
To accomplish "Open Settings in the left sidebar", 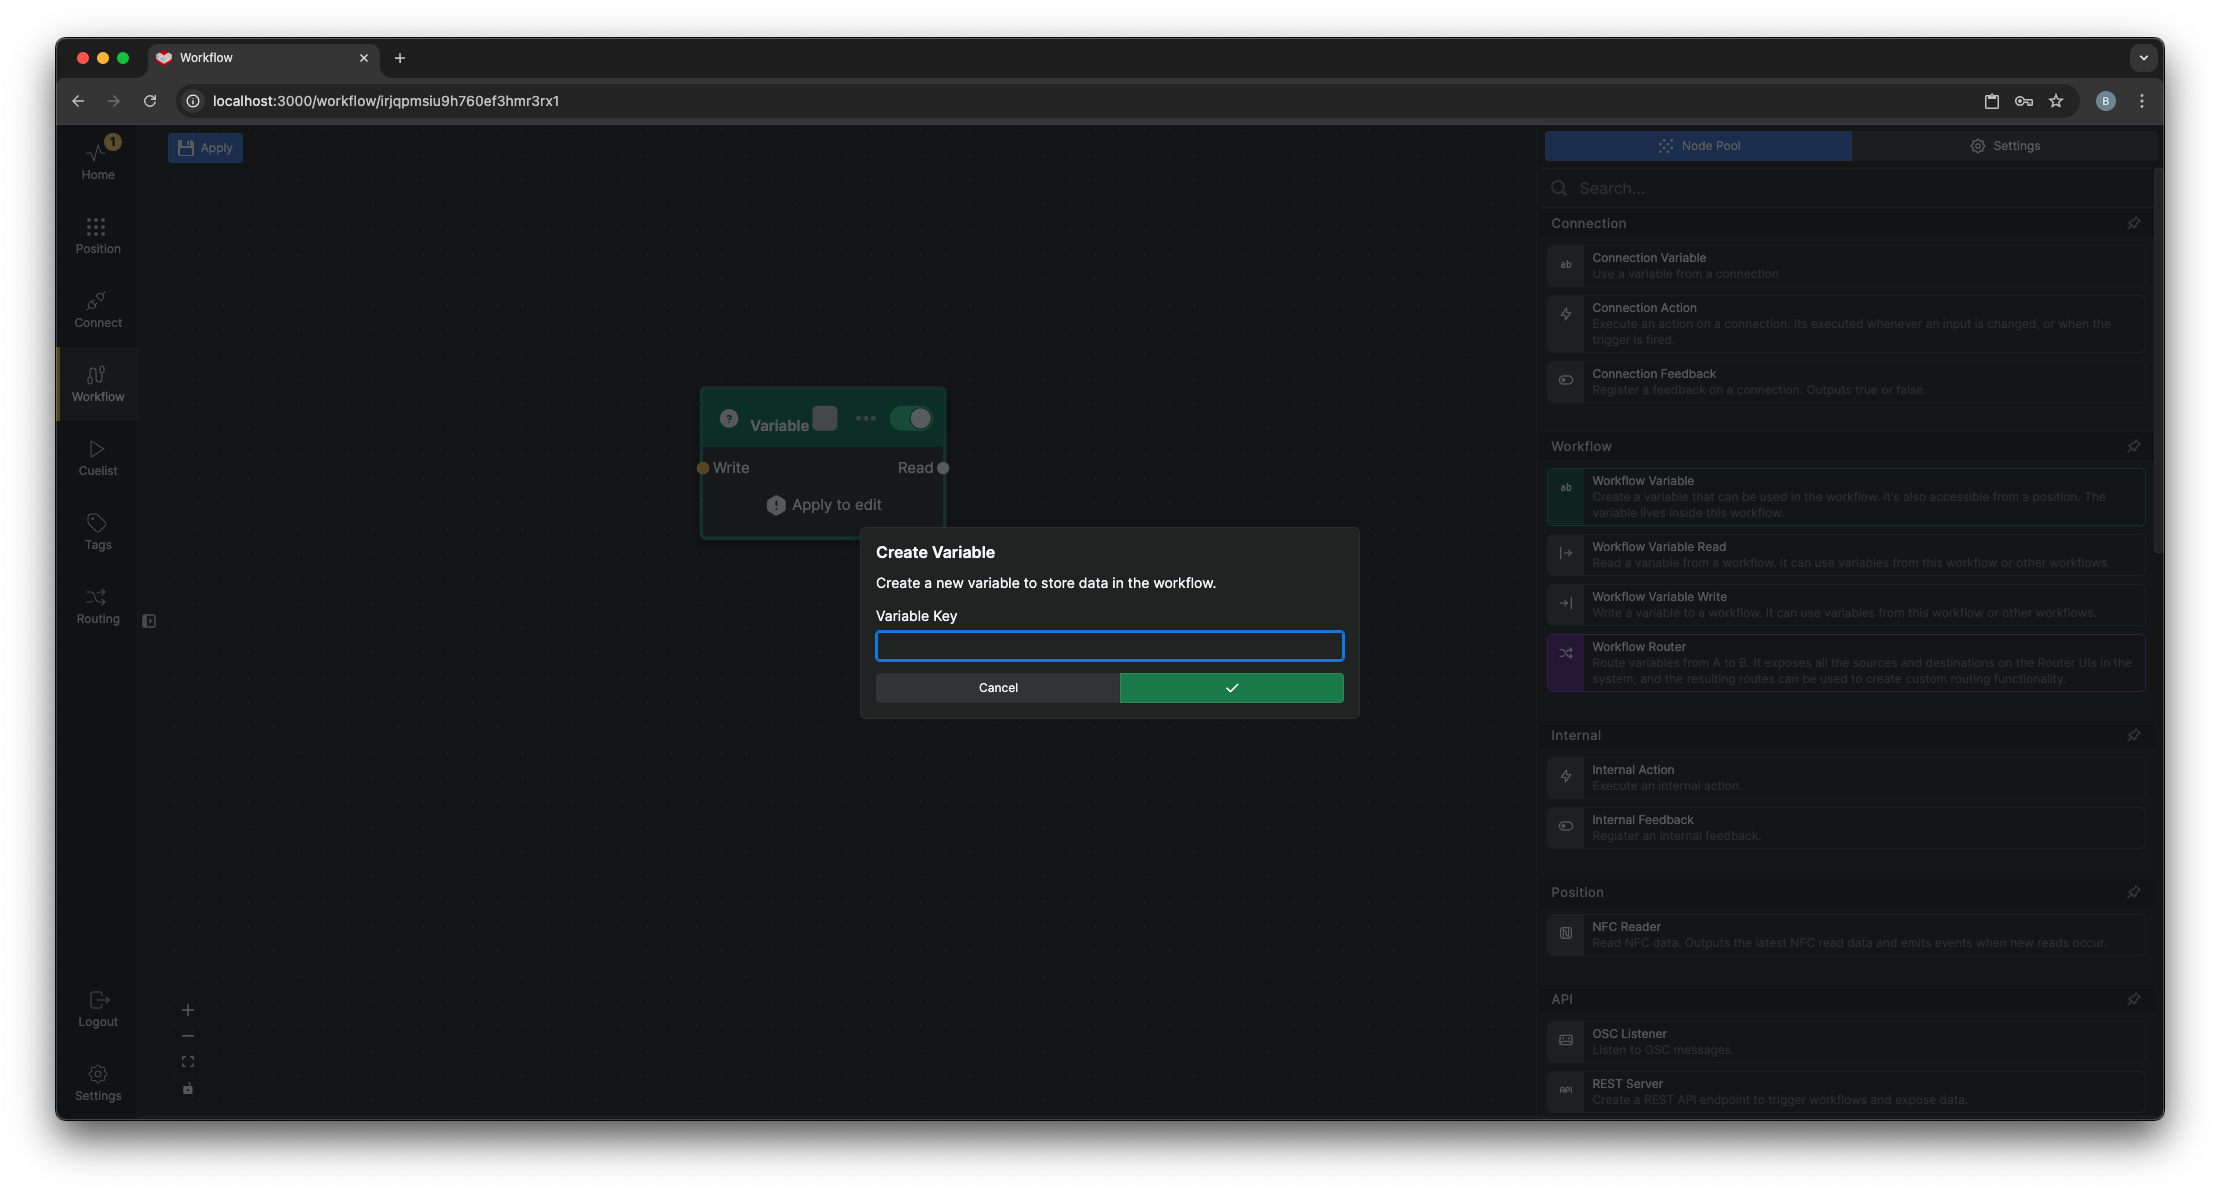I will pyautogui.click(x=97, y=1082).
